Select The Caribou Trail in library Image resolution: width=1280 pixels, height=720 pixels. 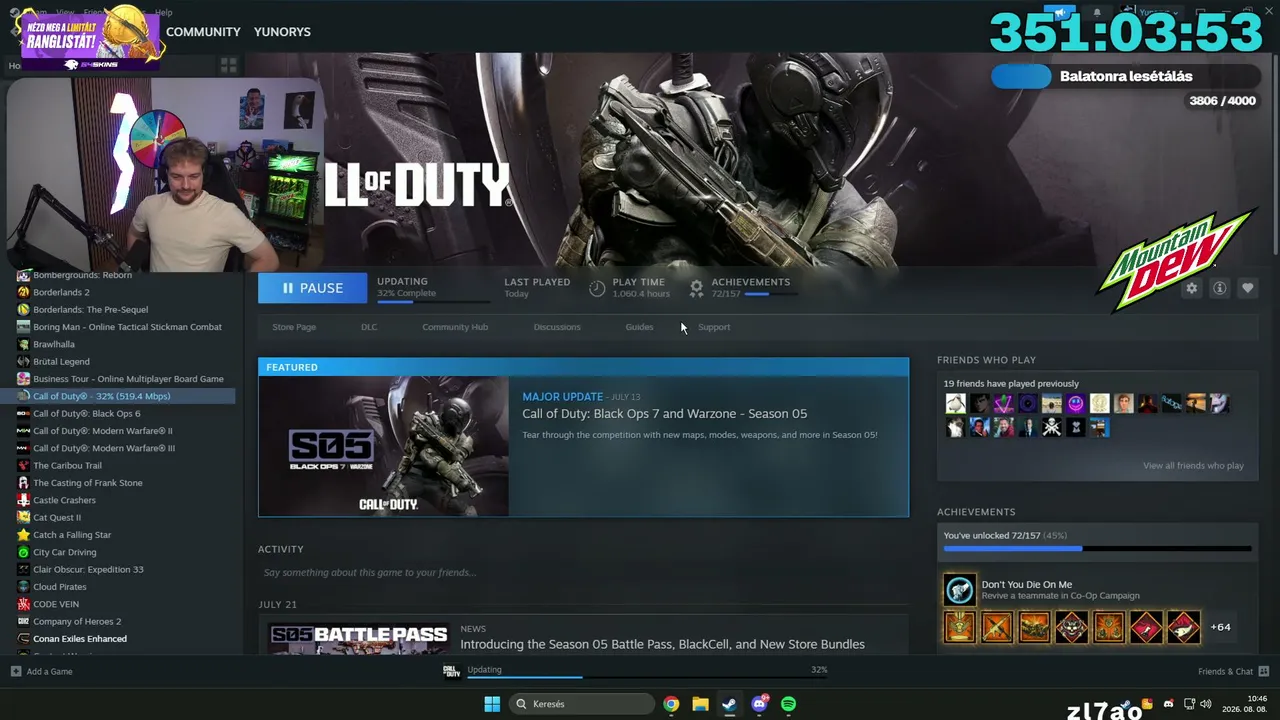[67, 466]
